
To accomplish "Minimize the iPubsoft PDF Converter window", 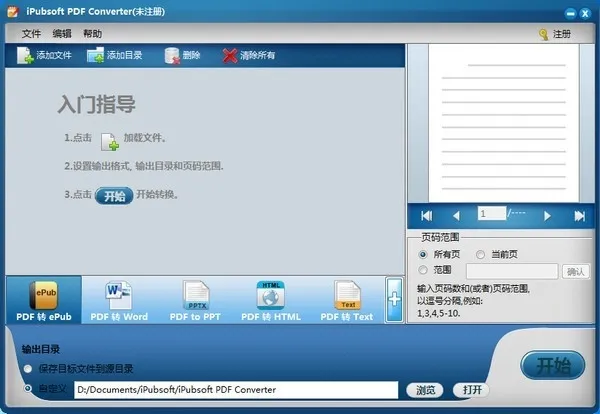I will click(x=570, y=13).
